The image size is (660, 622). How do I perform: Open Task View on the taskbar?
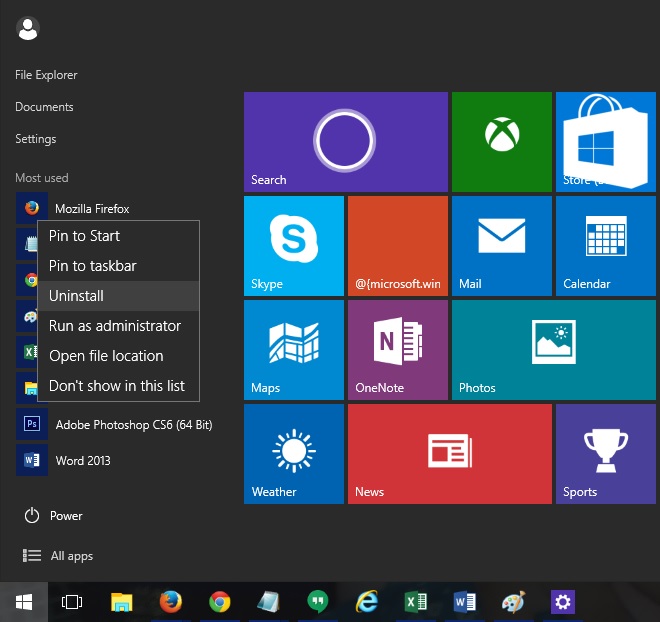pos(72,602)
